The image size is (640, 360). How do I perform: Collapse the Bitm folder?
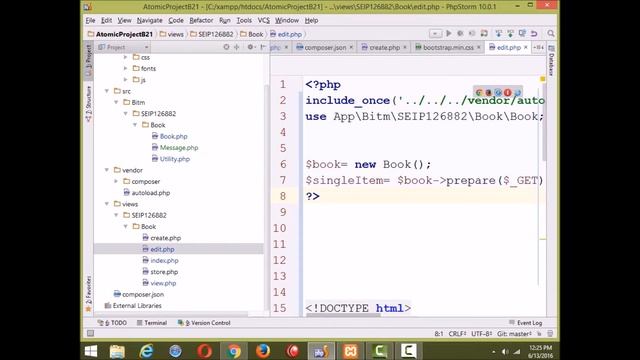tap(116, 102)
